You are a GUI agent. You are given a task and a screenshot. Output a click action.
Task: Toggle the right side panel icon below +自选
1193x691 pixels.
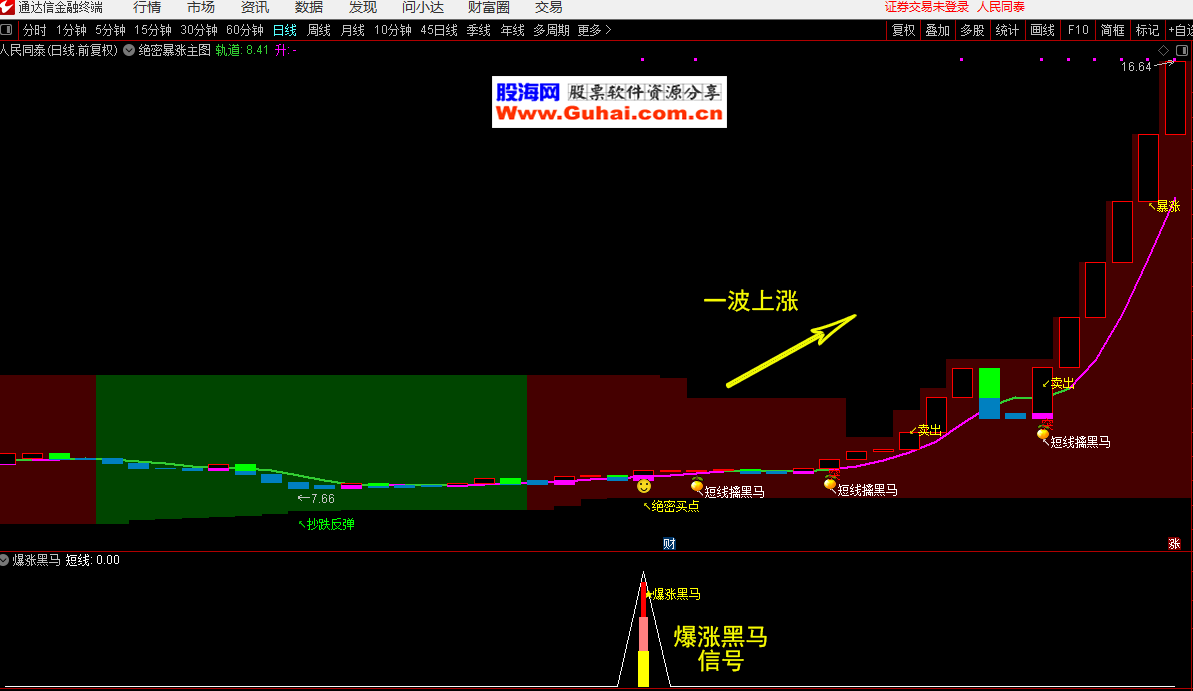coord(1182,50)
